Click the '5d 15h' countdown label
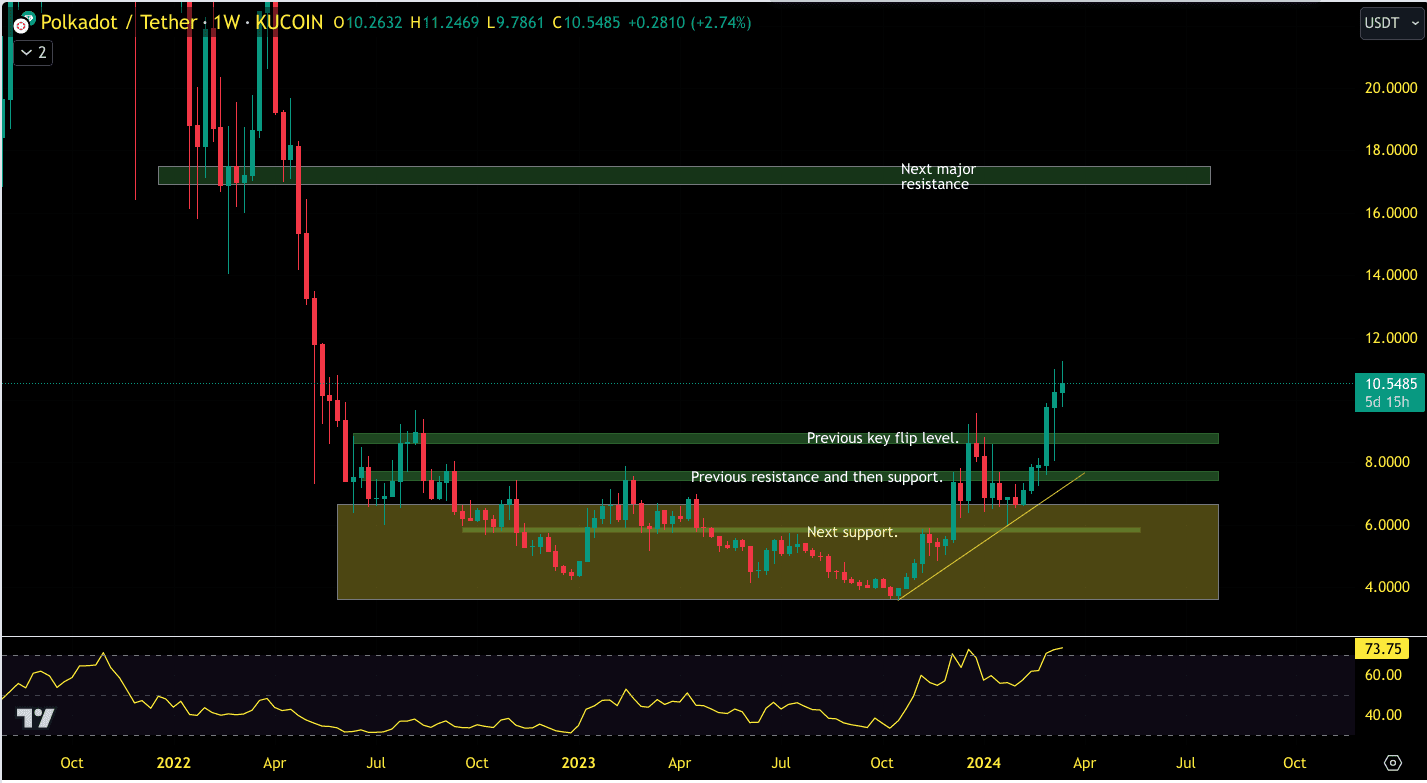 pyautogui.click(x=1389, y=402)
